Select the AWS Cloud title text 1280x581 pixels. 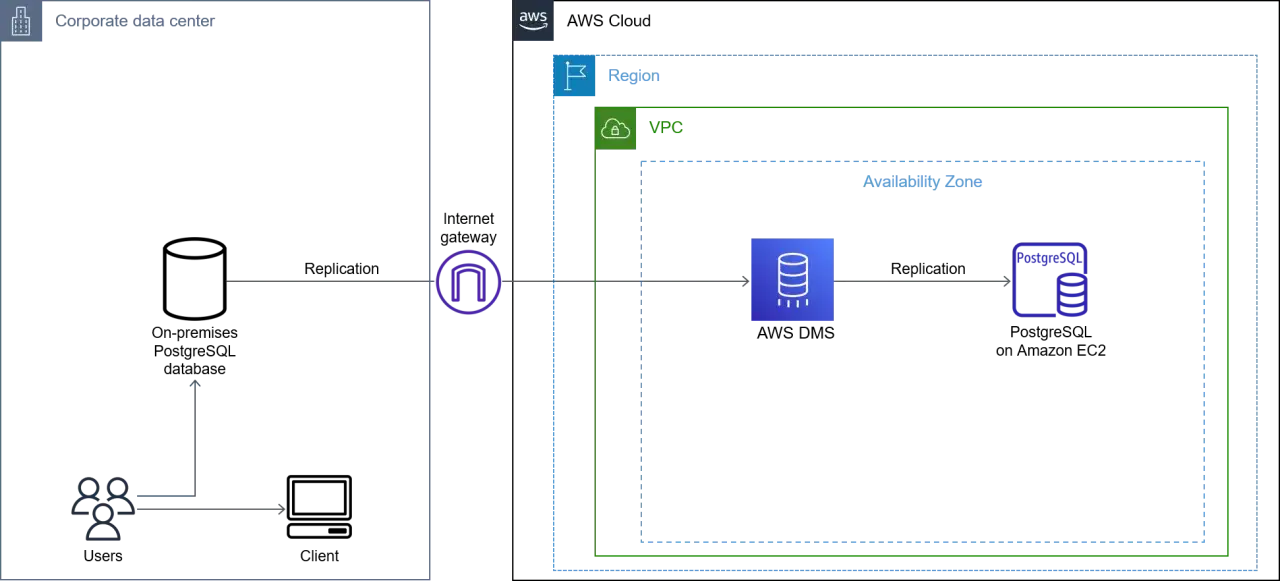[609, 20]
